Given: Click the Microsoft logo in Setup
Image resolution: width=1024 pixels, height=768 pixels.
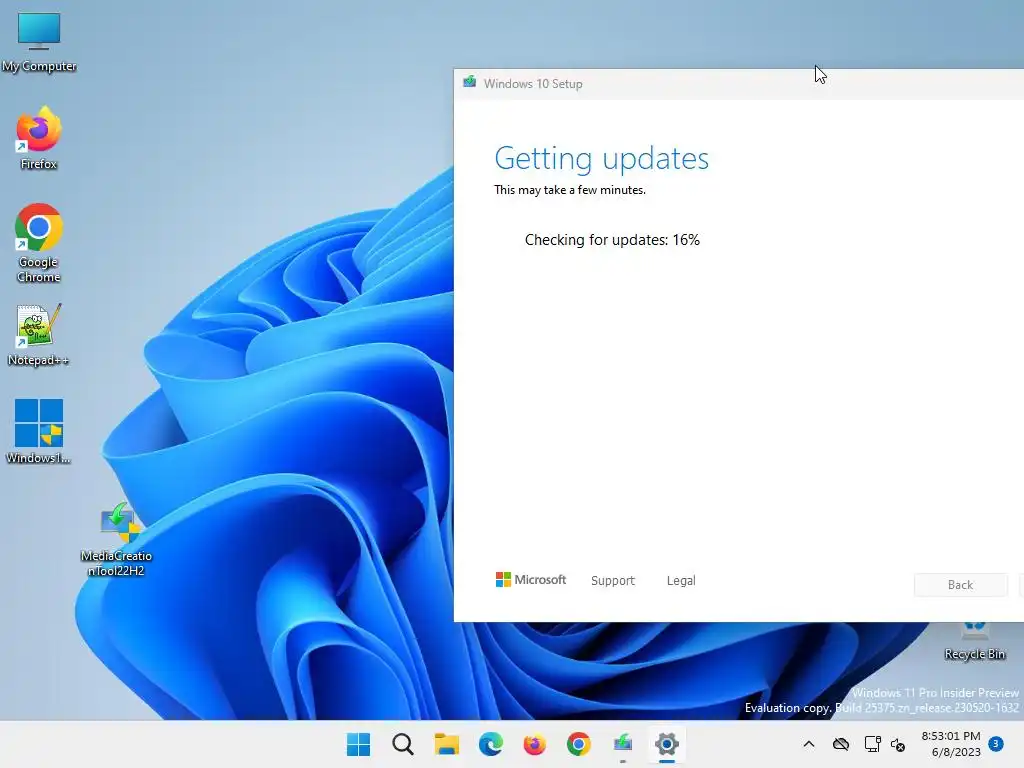Looking at the screenshot, I should tap(531, 580).
